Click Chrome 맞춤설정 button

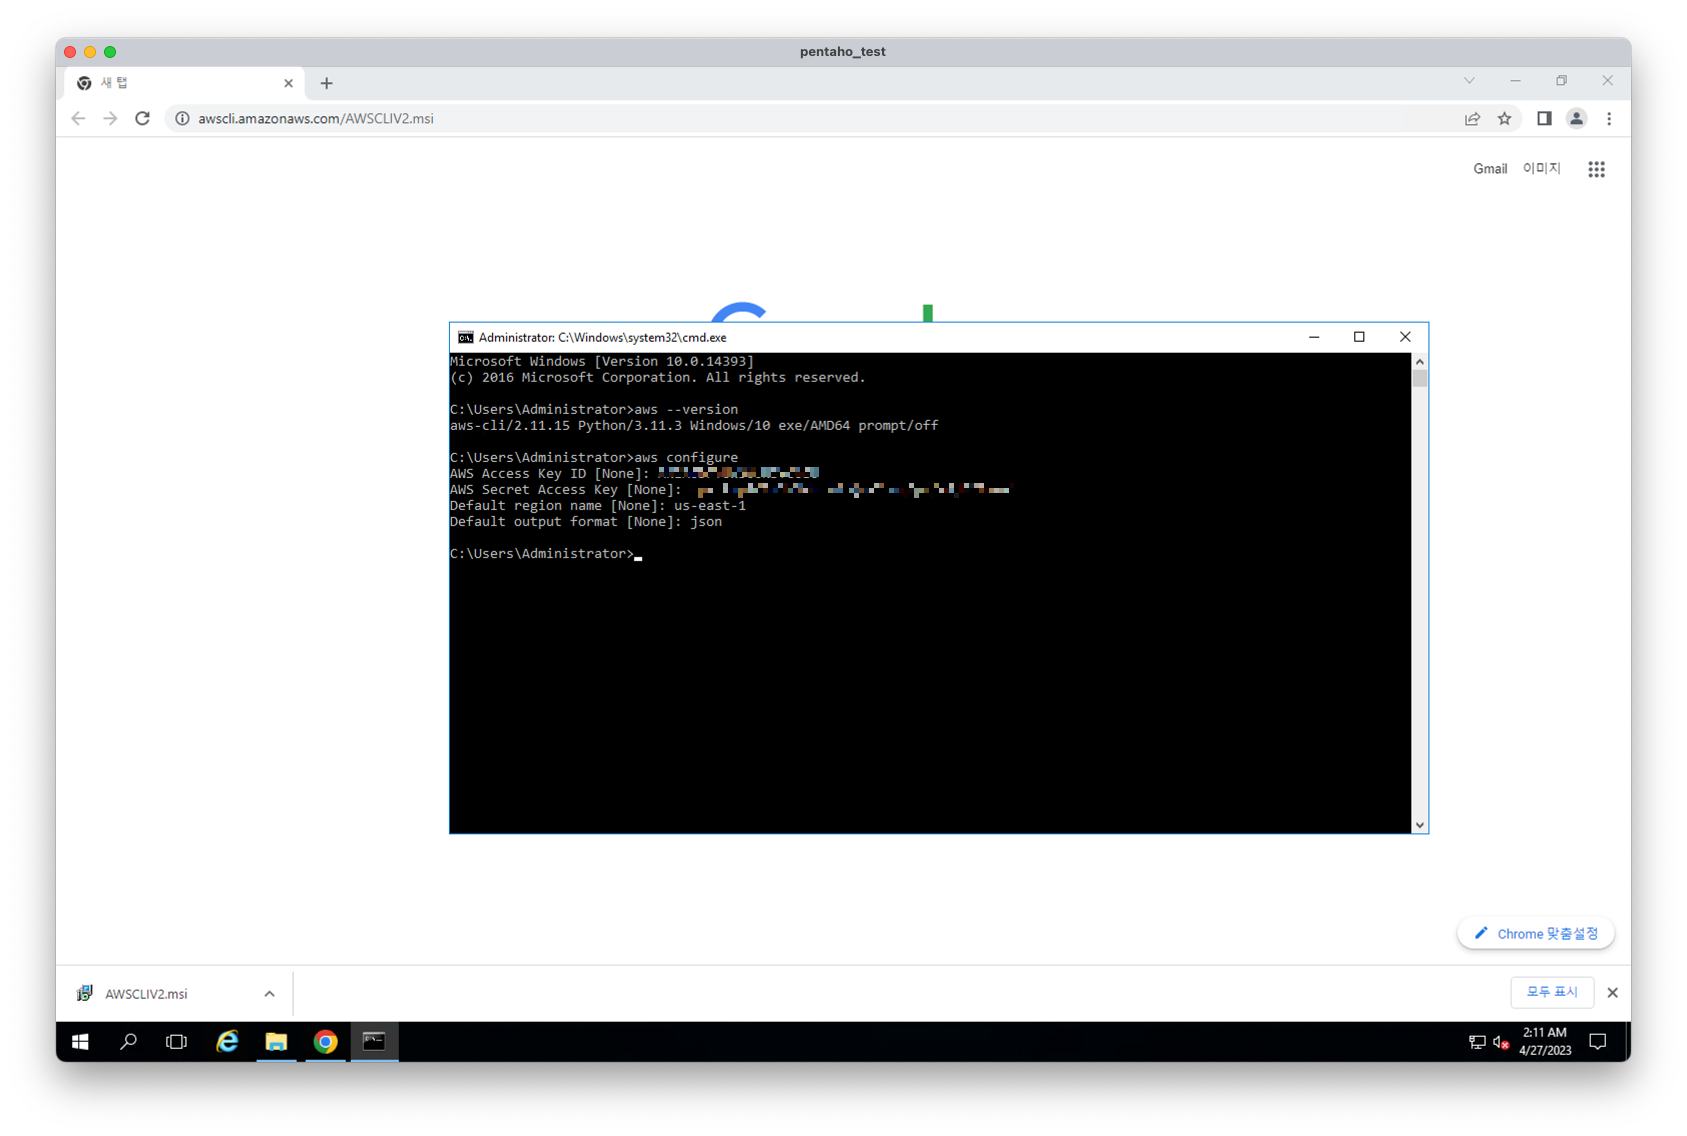pos(1536,933)
